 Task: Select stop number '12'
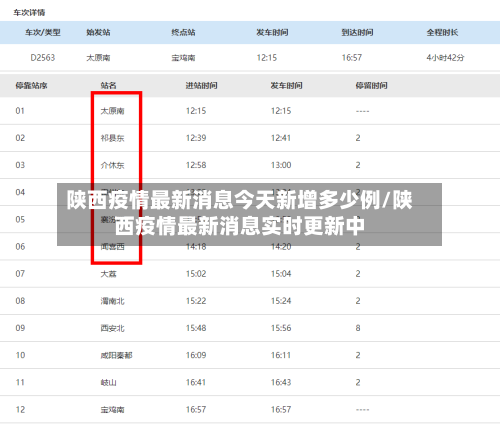(20, 410)
